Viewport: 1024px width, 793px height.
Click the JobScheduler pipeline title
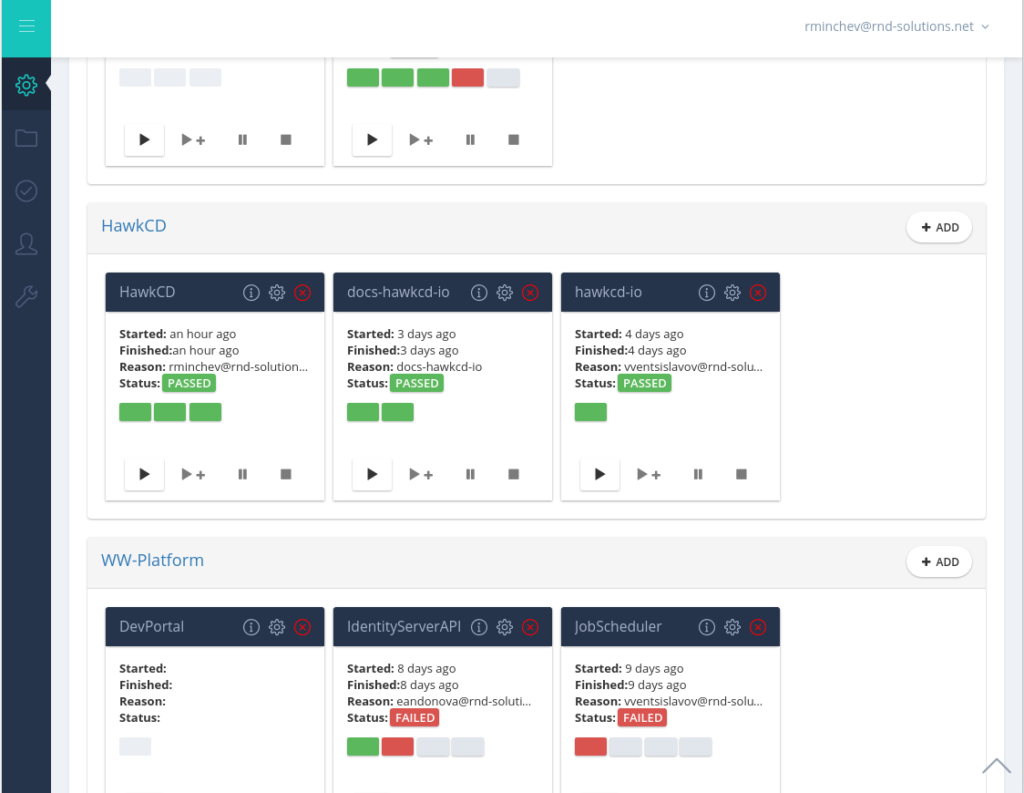[x=618, y=626]
